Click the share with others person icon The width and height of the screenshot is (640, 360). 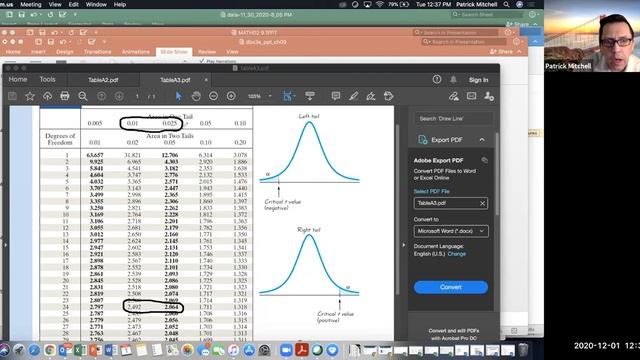click(x=489, y=96)
